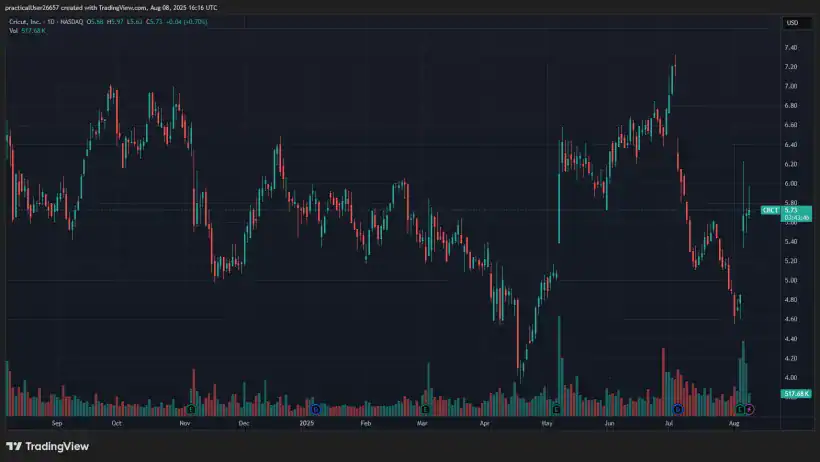Click the August earnings marker
Image resolution: width=820 pixels, height=462 pixels.
[x=739, y=409]
